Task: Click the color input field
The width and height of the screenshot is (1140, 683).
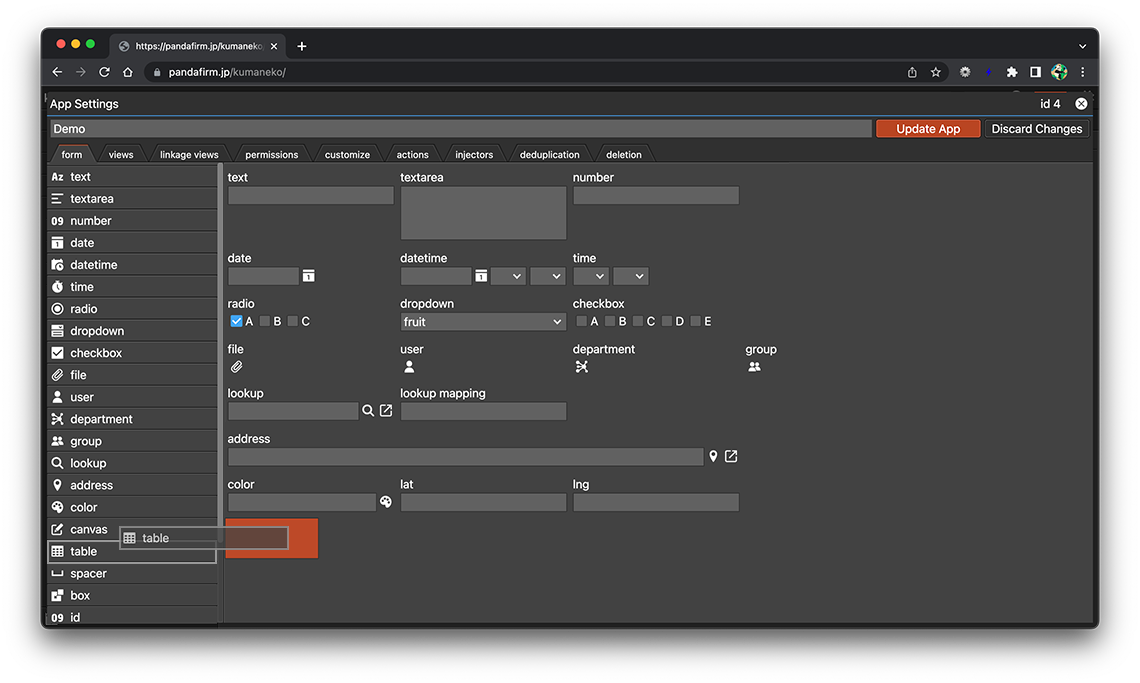Action: 301,502
